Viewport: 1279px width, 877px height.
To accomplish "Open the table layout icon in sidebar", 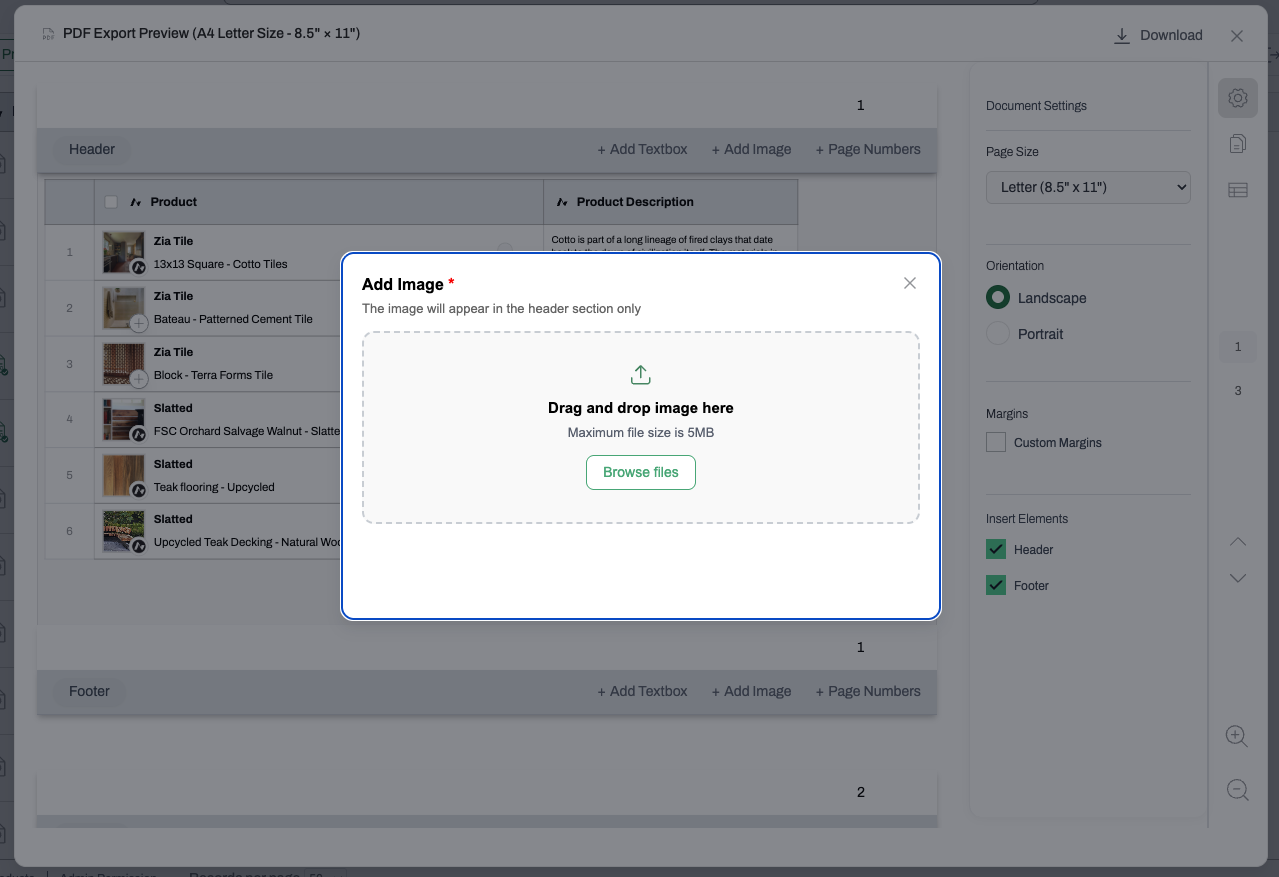I will 1238,190.
